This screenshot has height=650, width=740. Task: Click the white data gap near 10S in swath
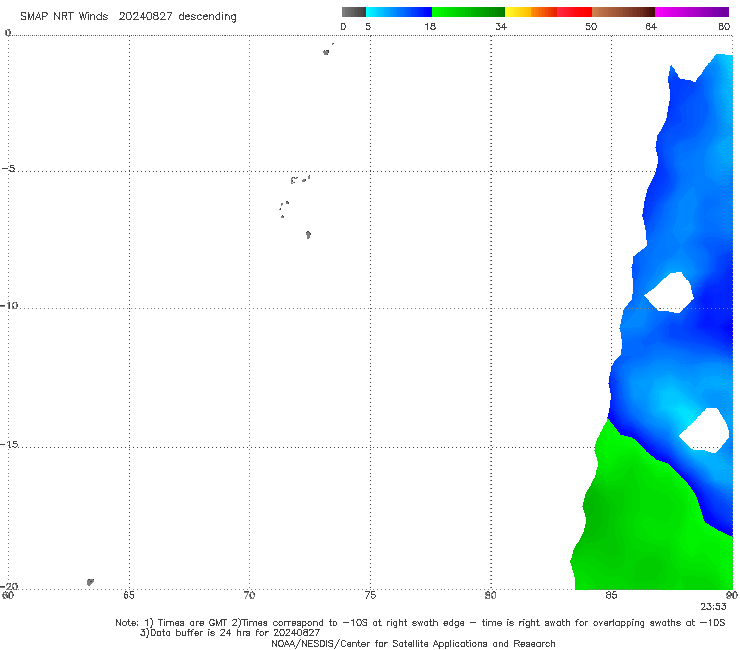tap(670, 293)
